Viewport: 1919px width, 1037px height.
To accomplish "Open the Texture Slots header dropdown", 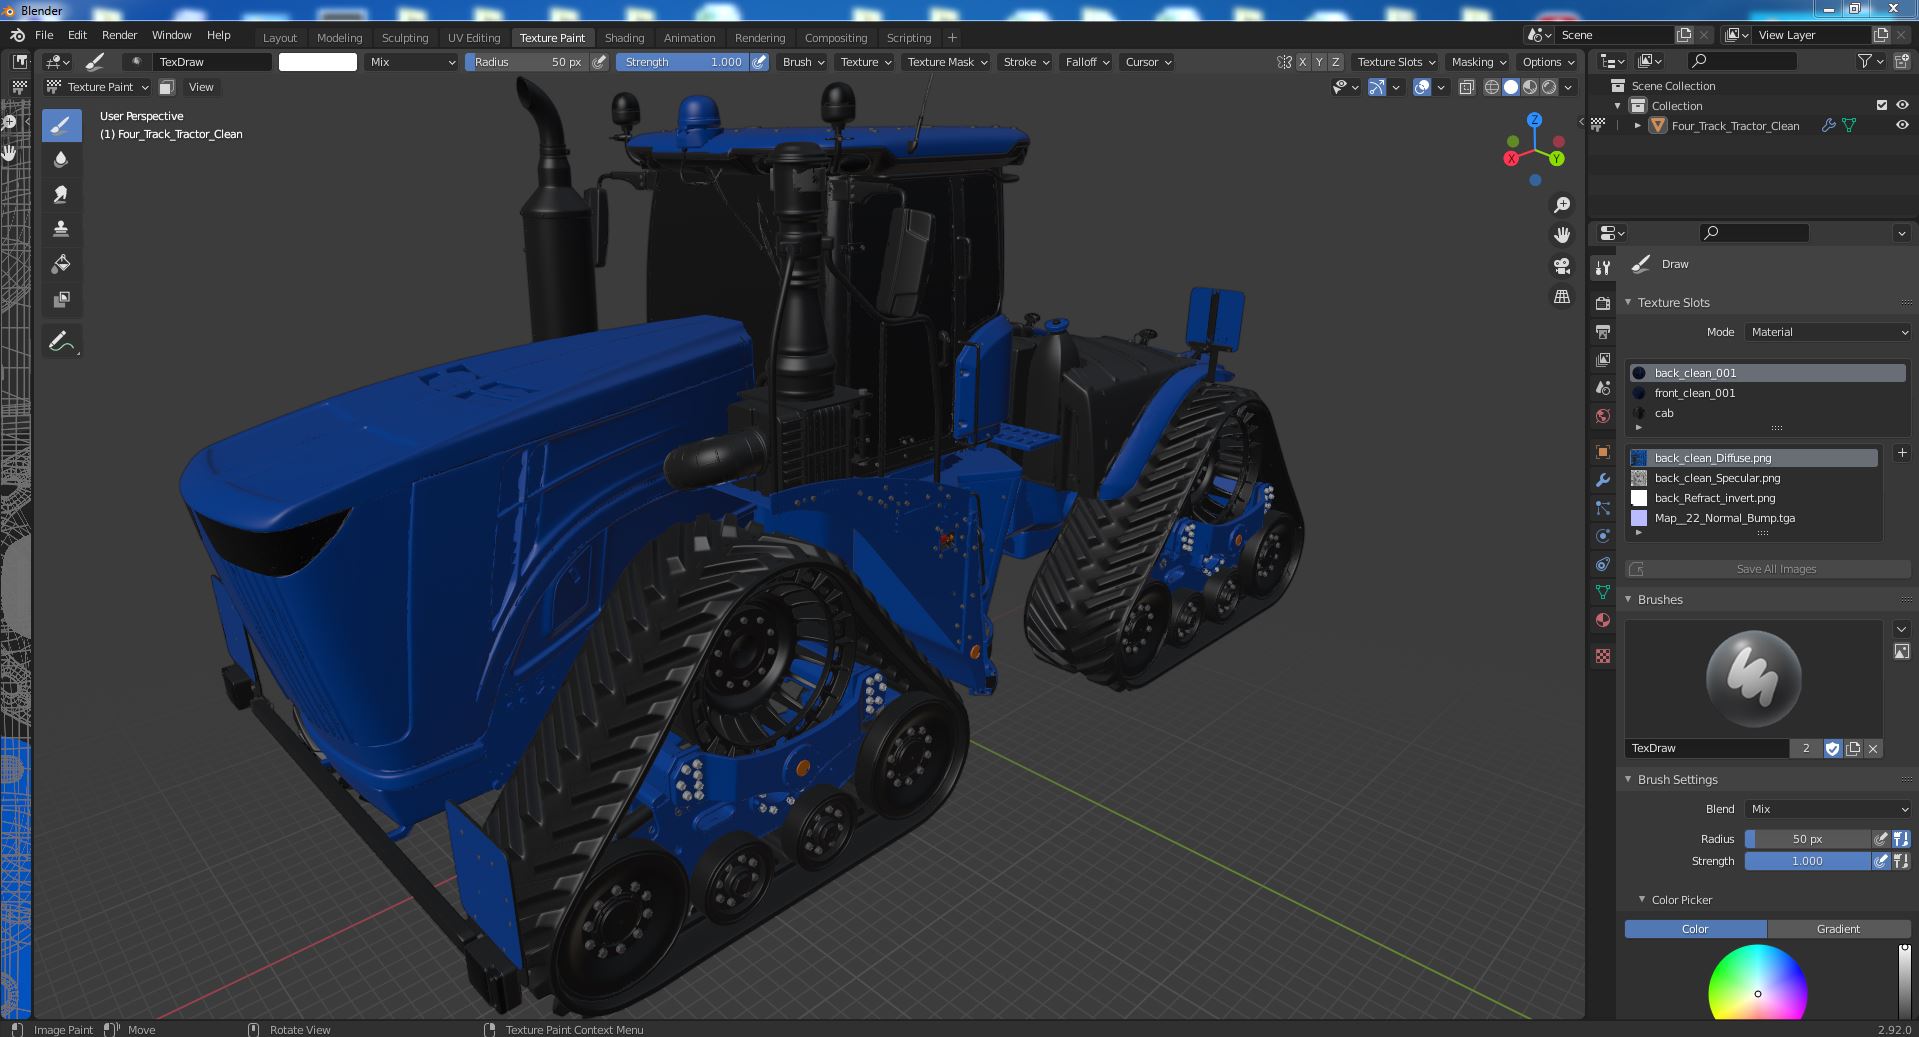I will point(1395,62).
